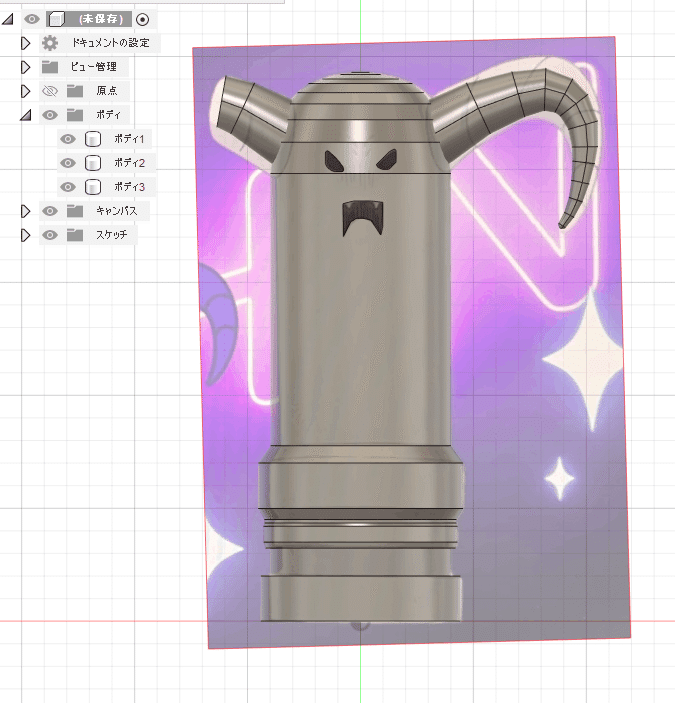
Task: Activate the radio button next to (未保存)
Action: pyautogui.click(x=143, y=19)
